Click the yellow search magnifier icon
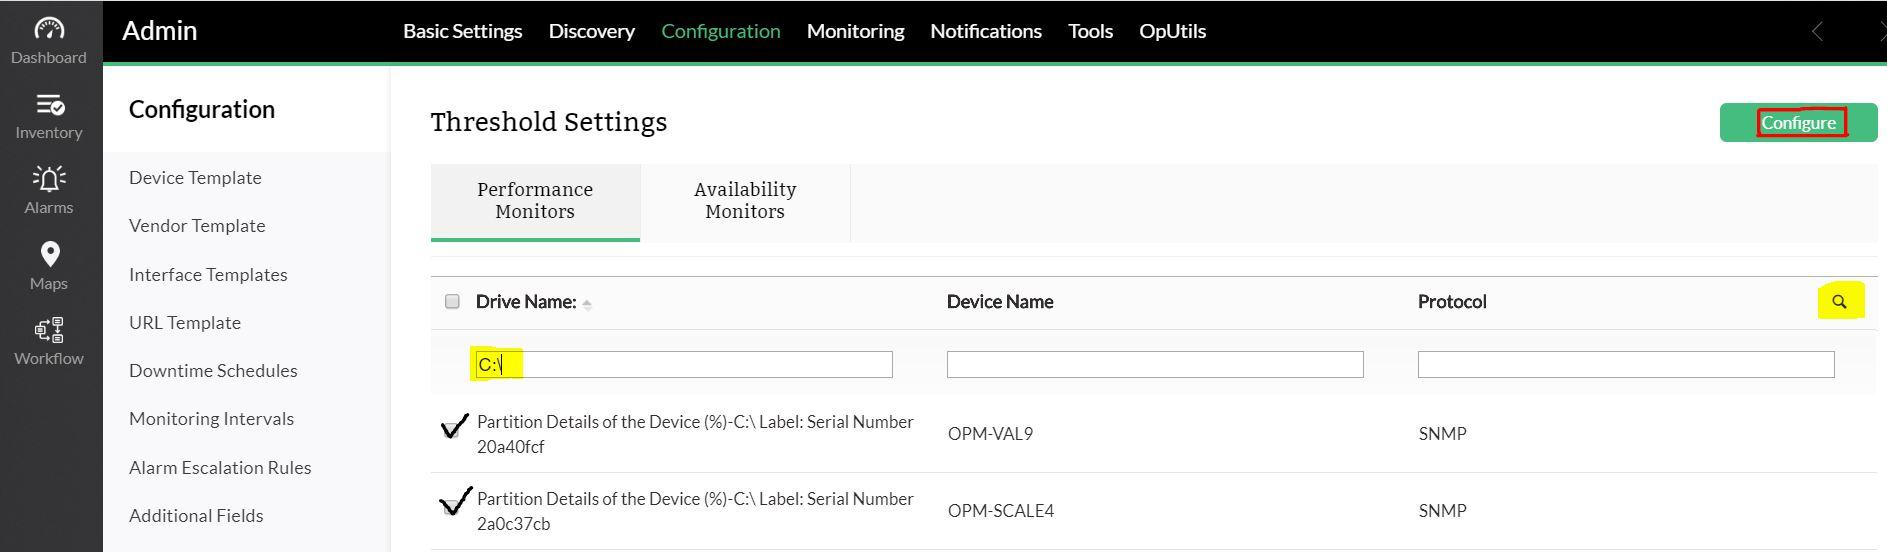The width and height of the screenshot is (1887, 552). point(1839,302)
